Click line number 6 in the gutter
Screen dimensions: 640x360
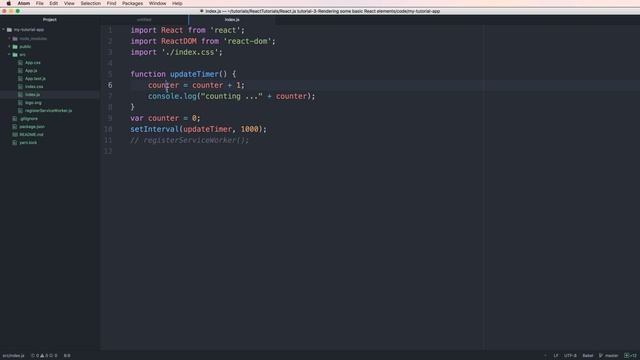point(110,85)
